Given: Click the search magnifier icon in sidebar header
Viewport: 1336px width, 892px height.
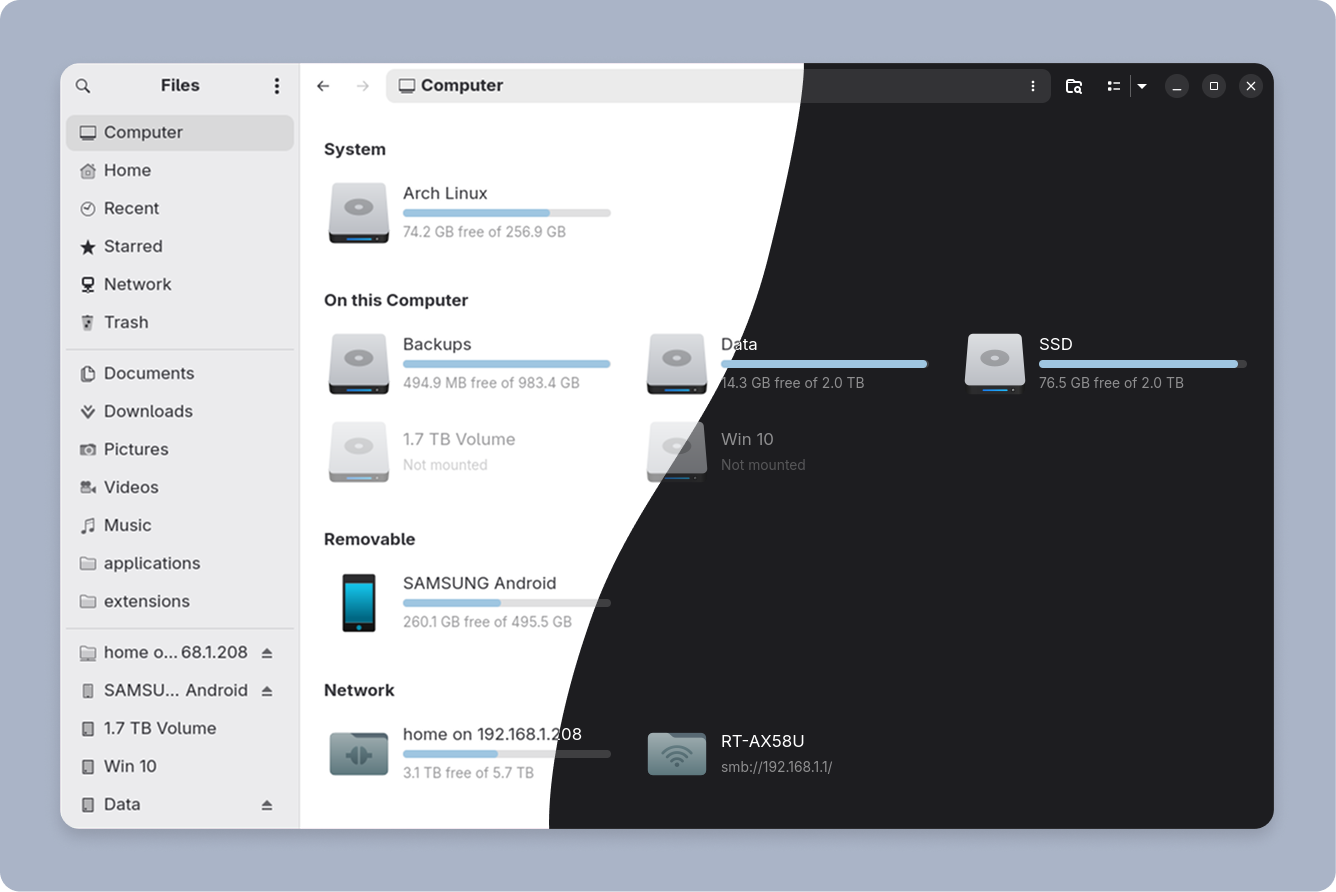Looking at the screenshot, I should (83, 86).
